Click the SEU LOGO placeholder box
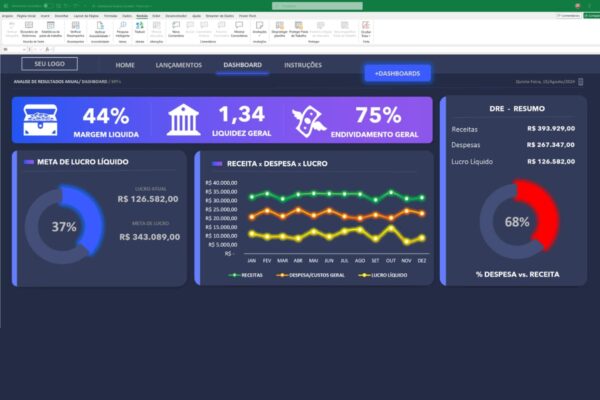600x400 pixels. pos(49,64)
